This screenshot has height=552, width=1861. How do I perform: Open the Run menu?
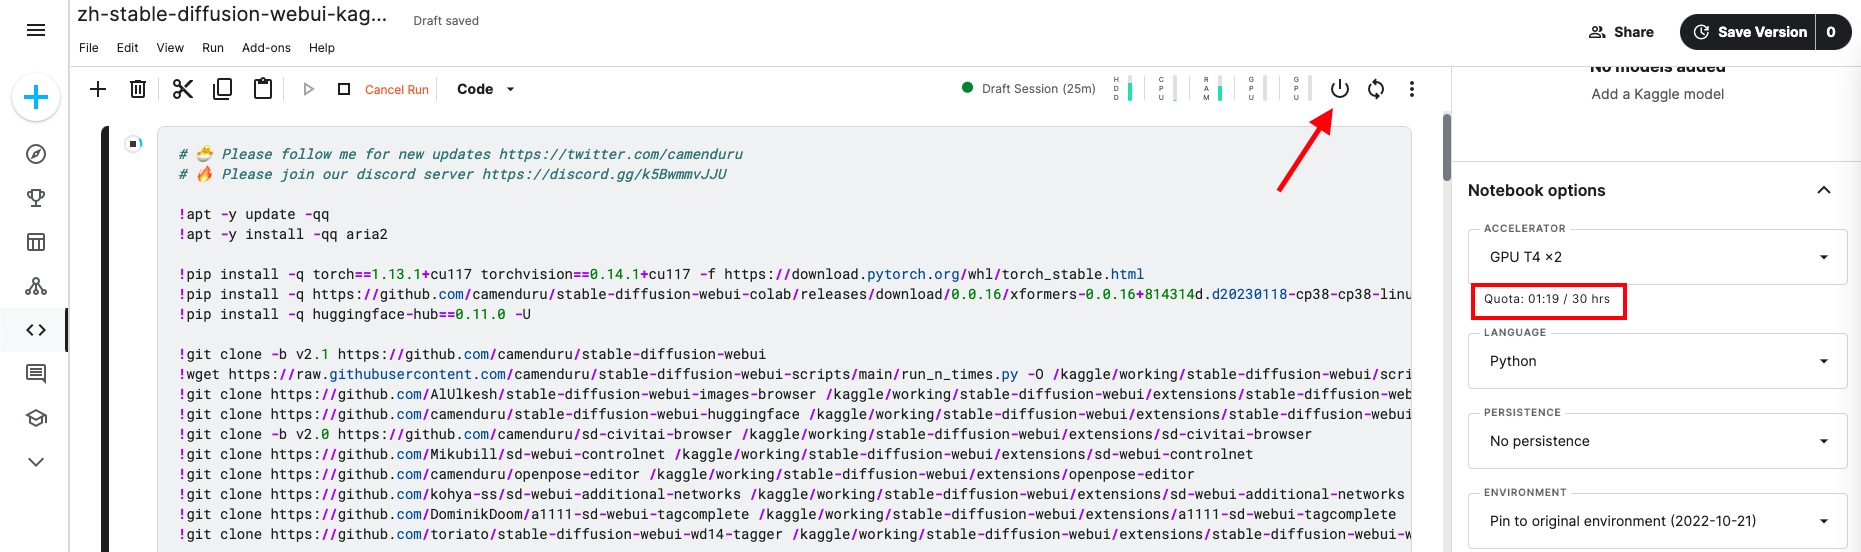(213, 48)
